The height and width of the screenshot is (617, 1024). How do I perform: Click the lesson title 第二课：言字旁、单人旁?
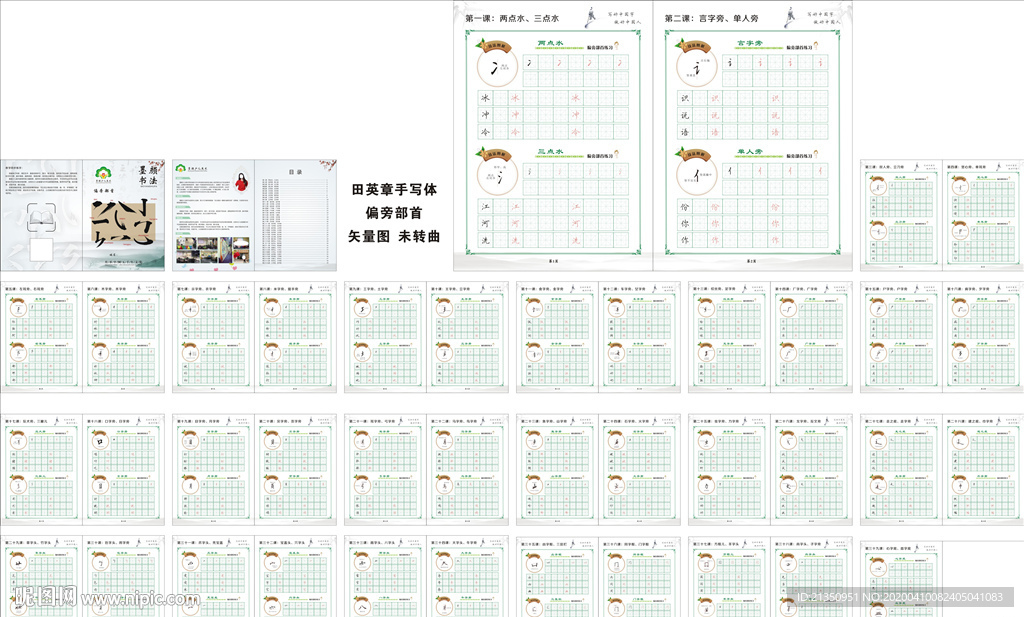[x=712, y=18]
